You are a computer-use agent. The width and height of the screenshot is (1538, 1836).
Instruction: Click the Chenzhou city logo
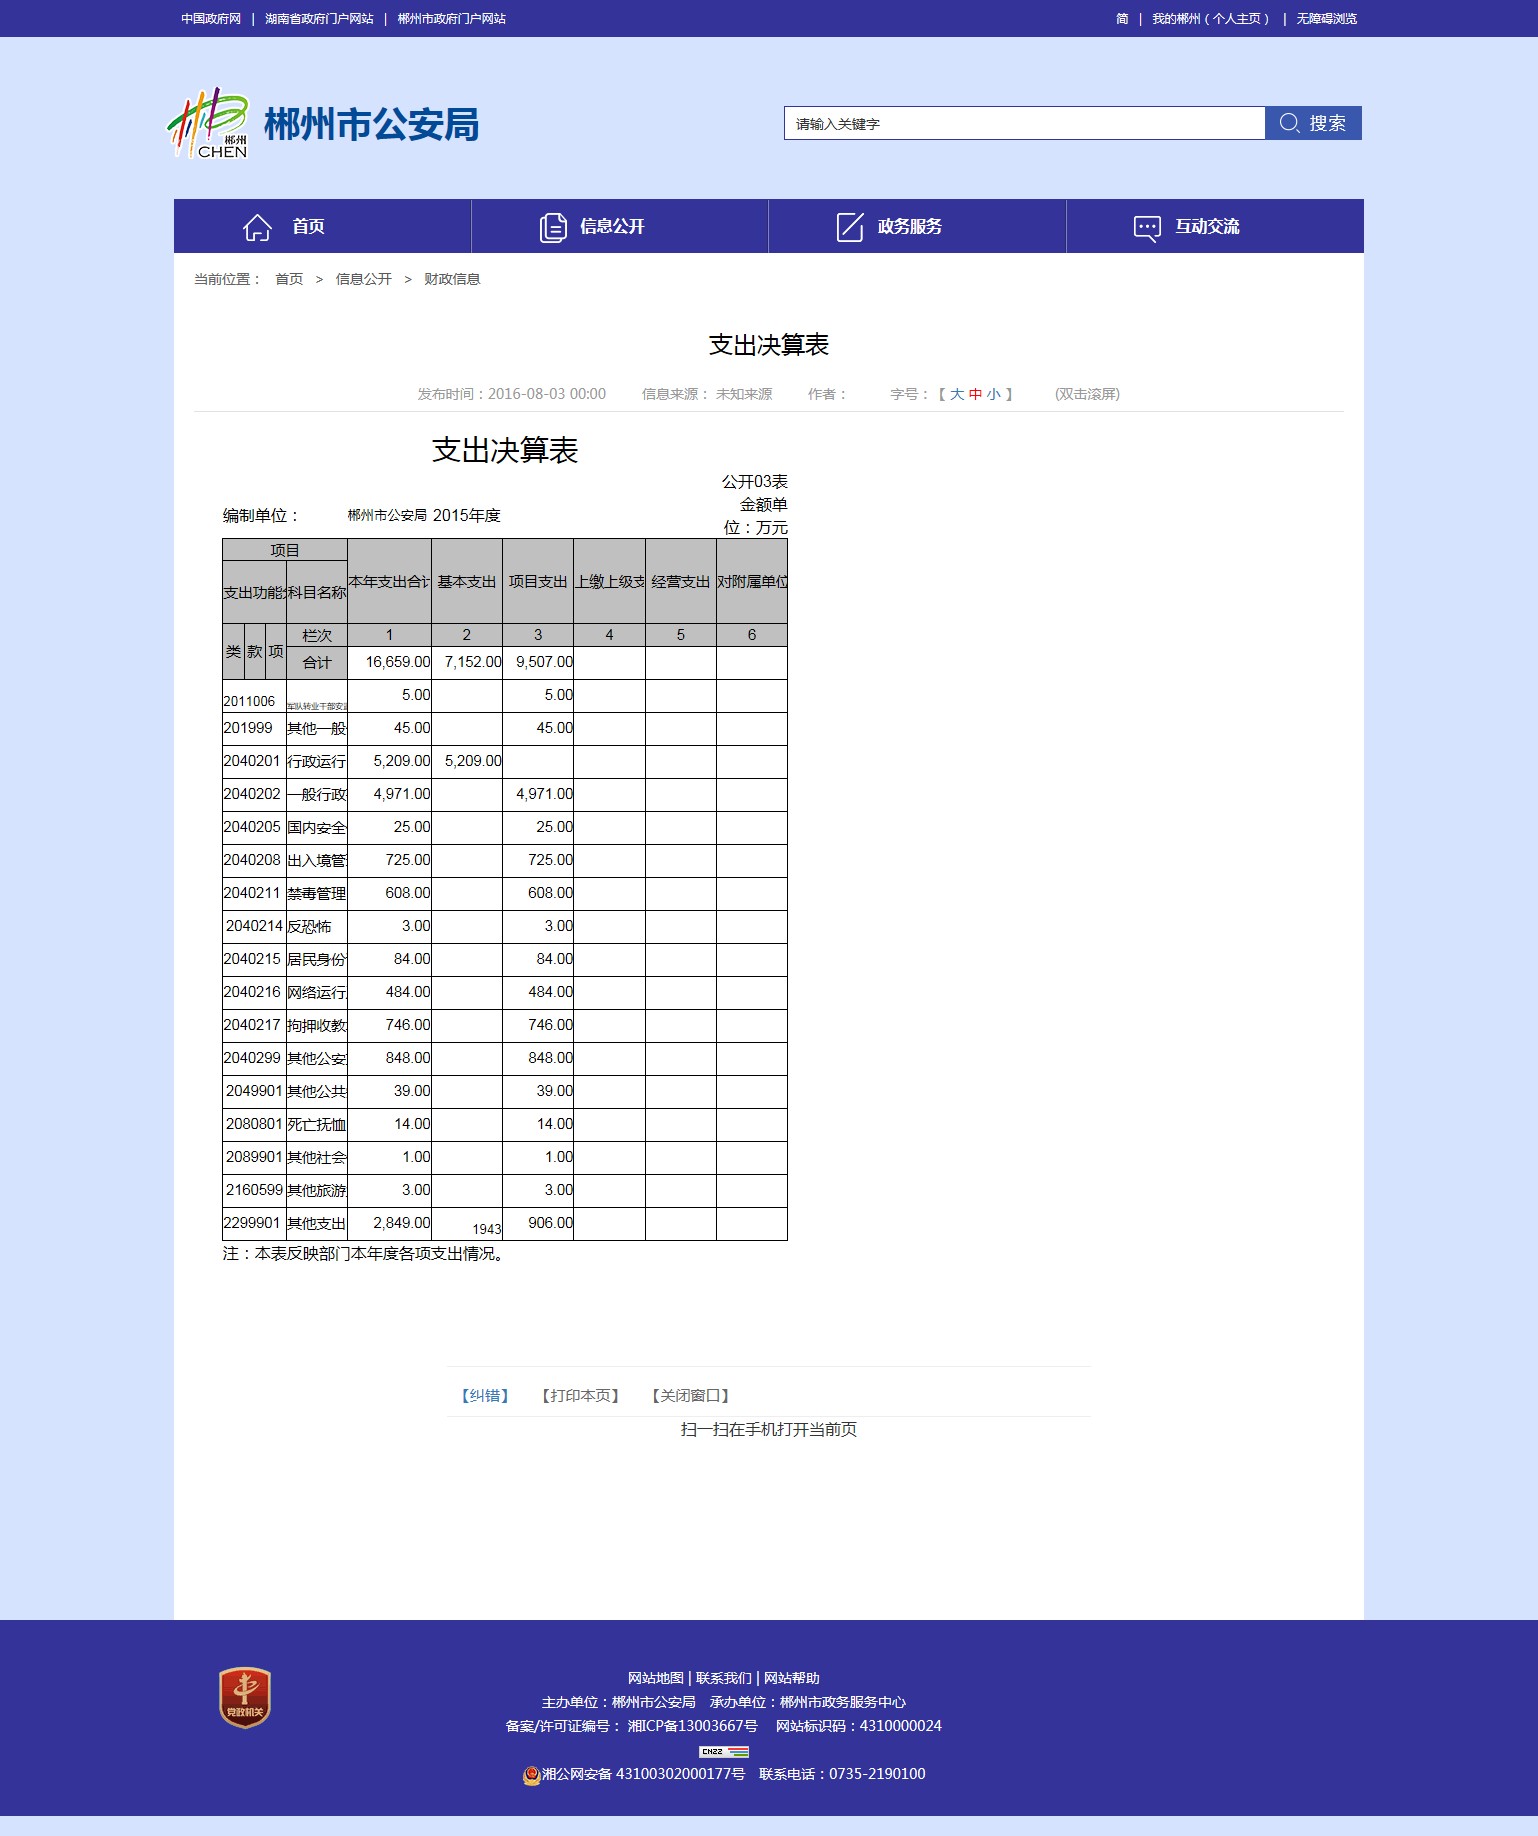[x=207, y=123]
